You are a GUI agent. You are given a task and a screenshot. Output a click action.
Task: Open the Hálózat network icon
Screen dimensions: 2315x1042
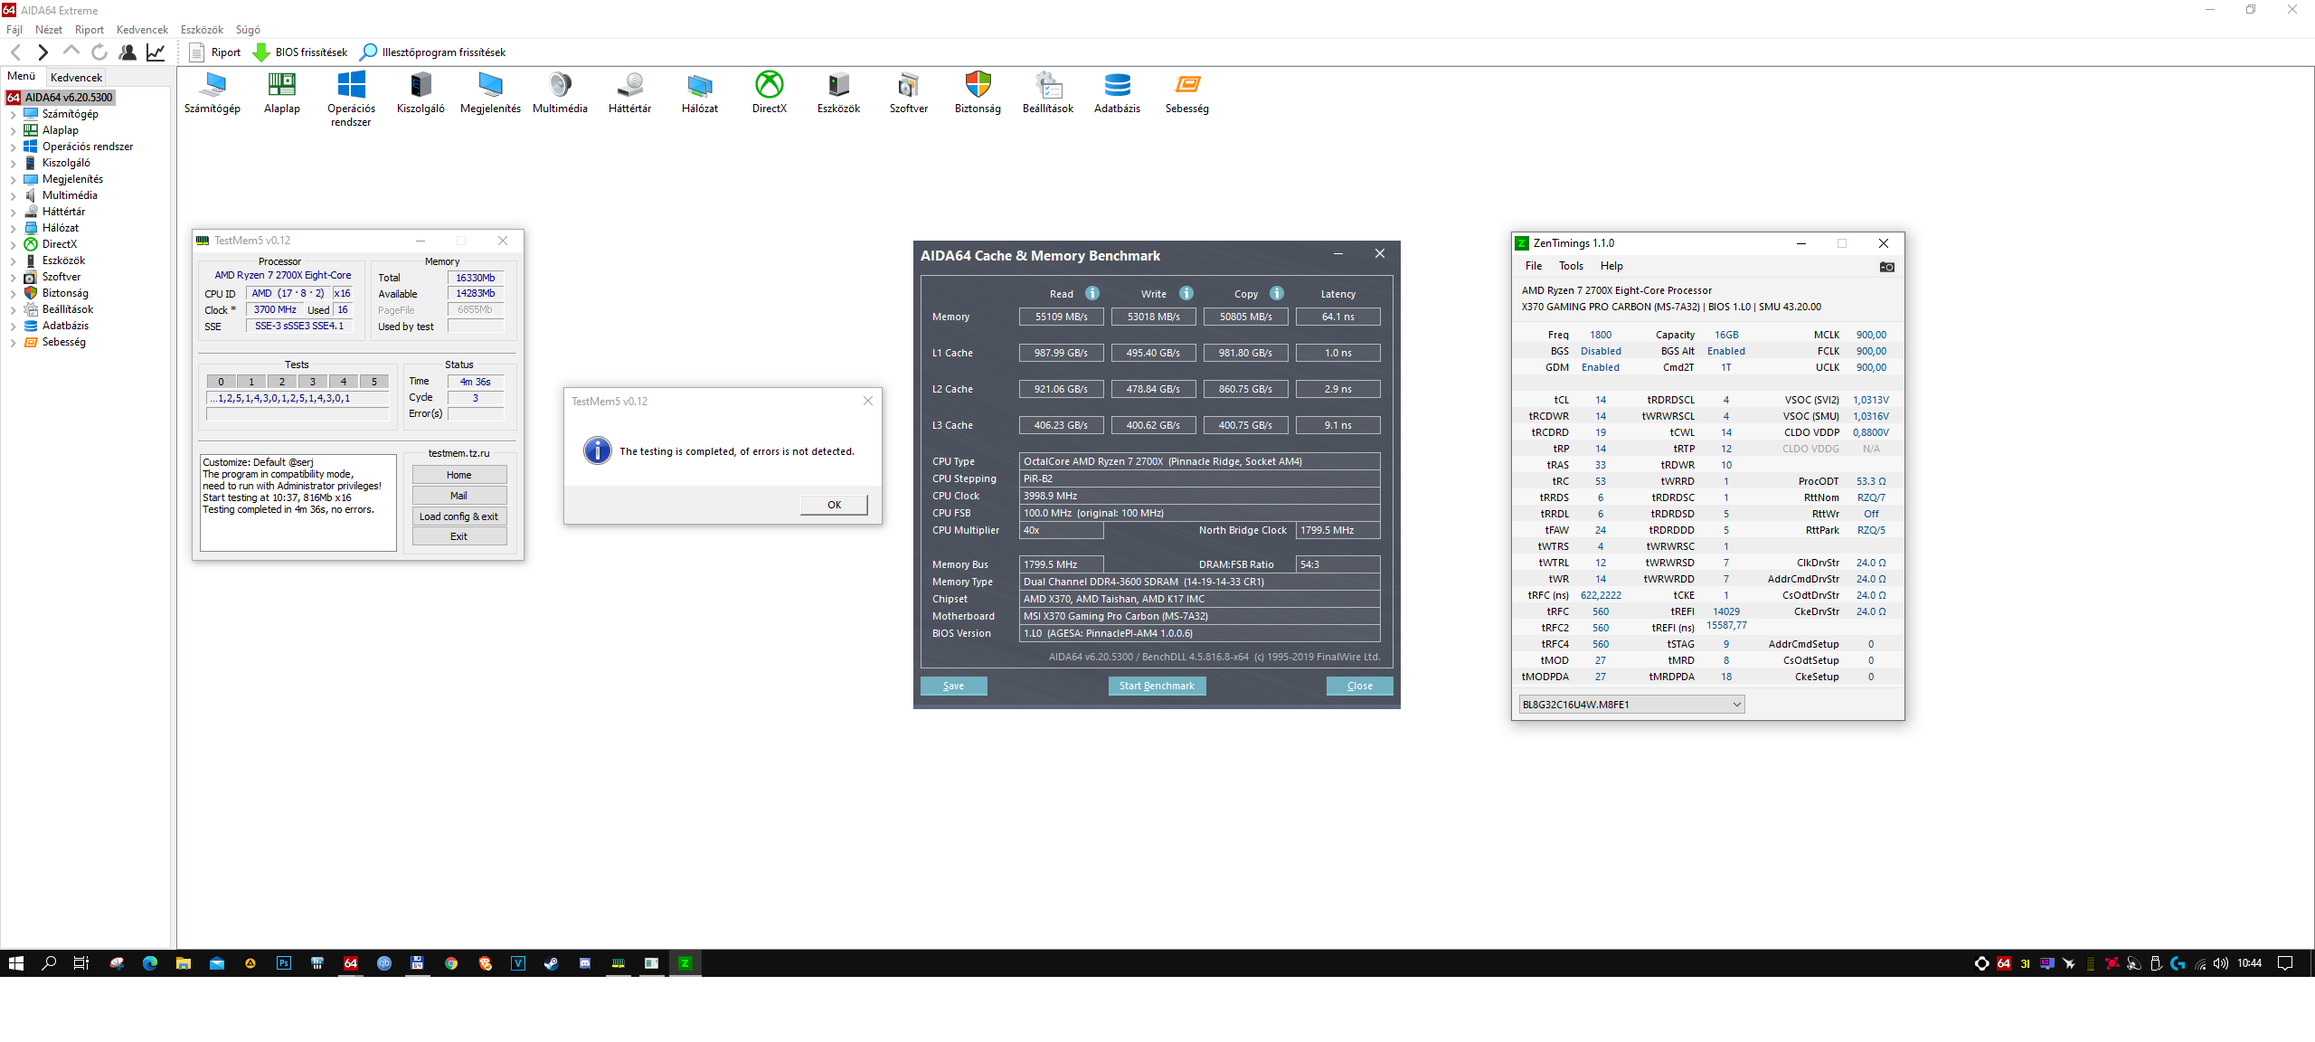[x=700, y=93]
